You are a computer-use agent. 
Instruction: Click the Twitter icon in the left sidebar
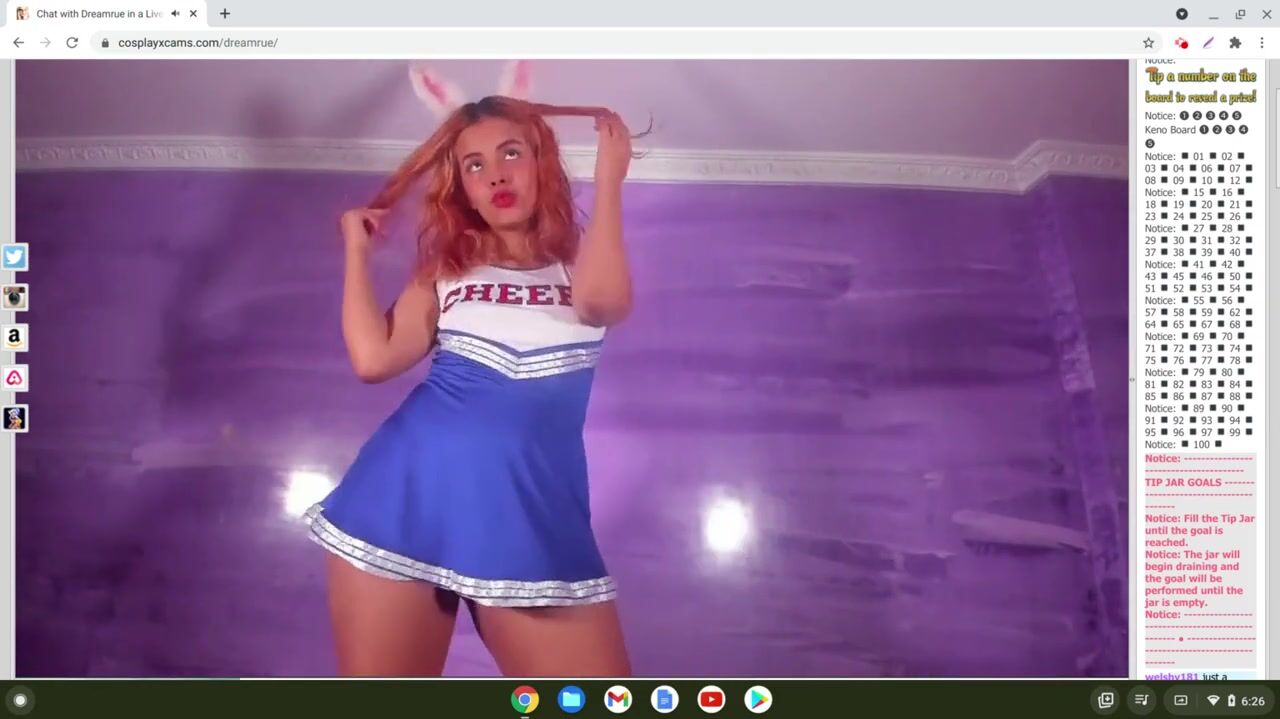coord(14,257)
